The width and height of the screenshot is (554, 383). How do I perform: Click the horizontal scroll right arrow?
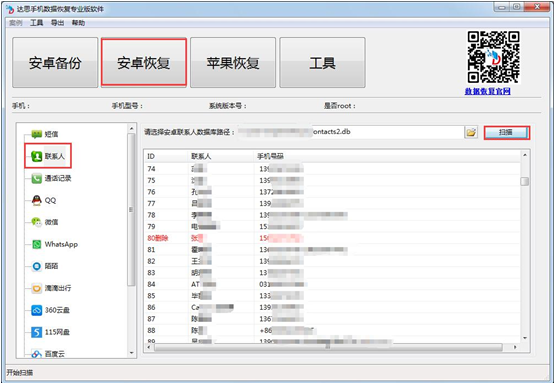tap(515, 347)
